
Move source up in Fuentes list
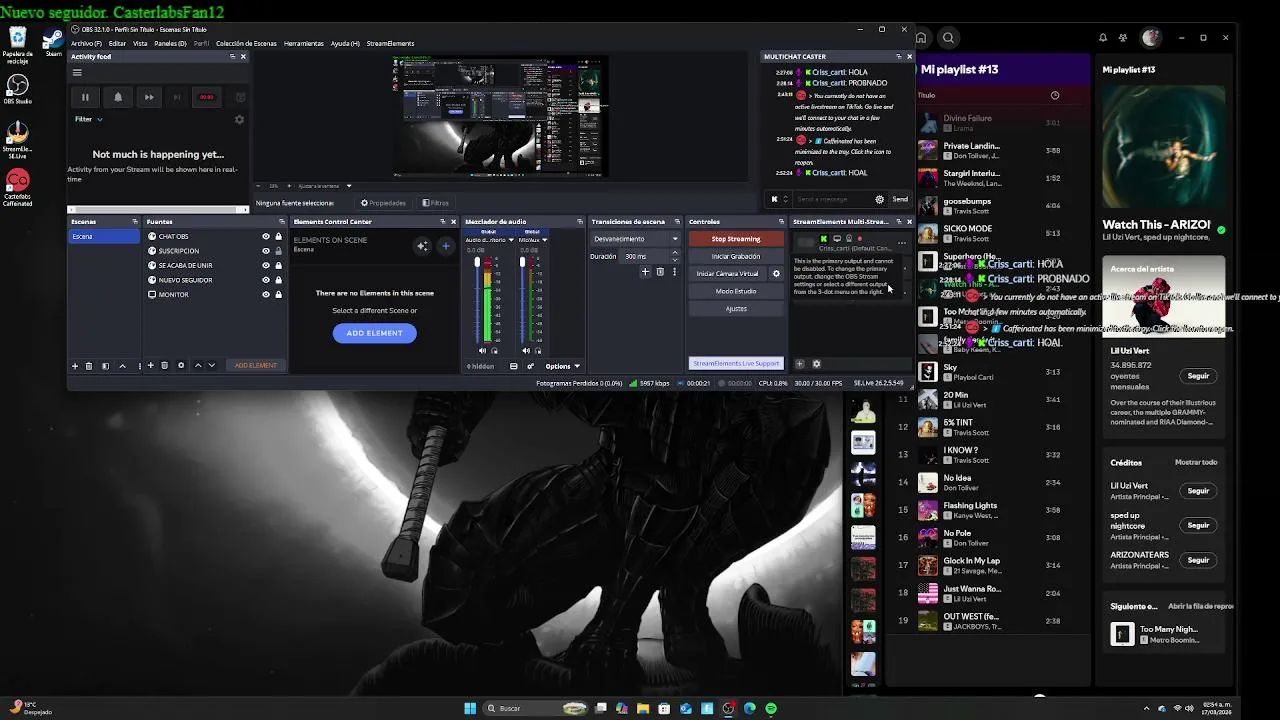tap(198, 366)
